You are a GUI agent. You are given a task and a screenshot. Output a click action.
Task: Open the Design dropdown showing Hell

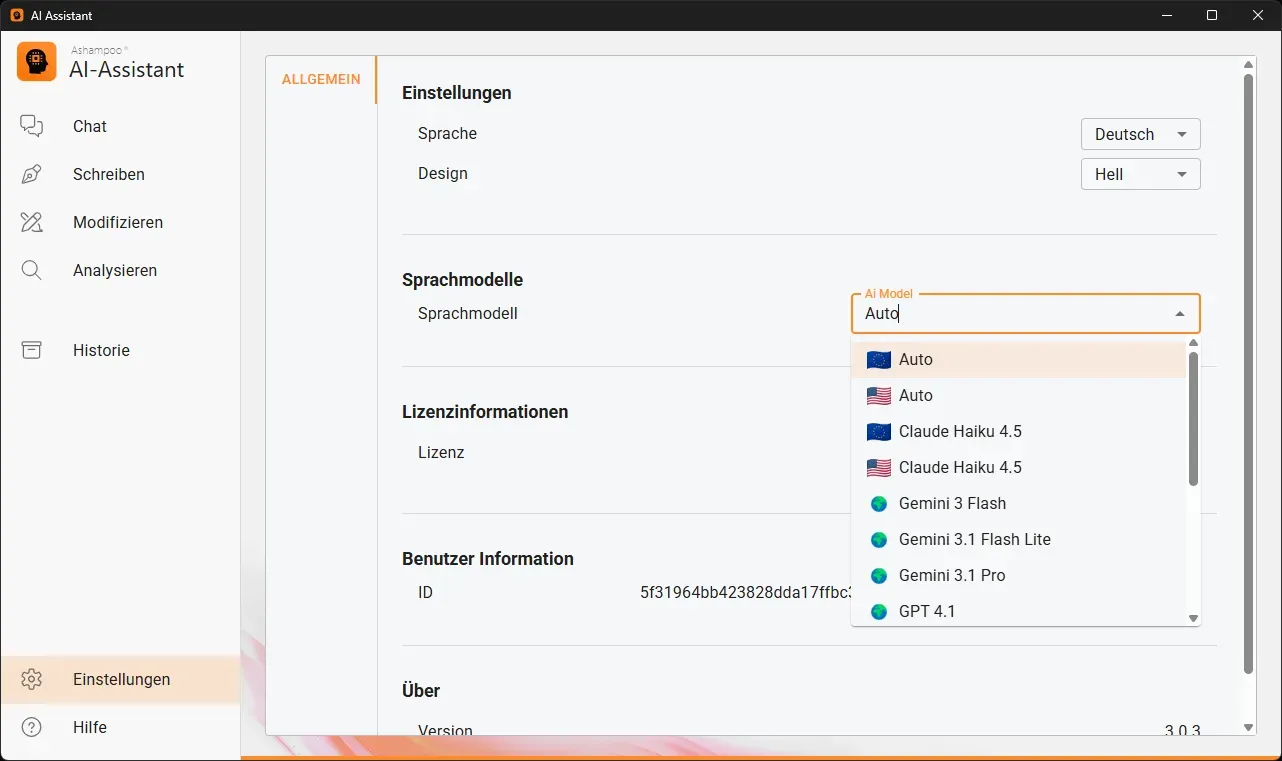pyautogui.click(x=1140, y=174)
